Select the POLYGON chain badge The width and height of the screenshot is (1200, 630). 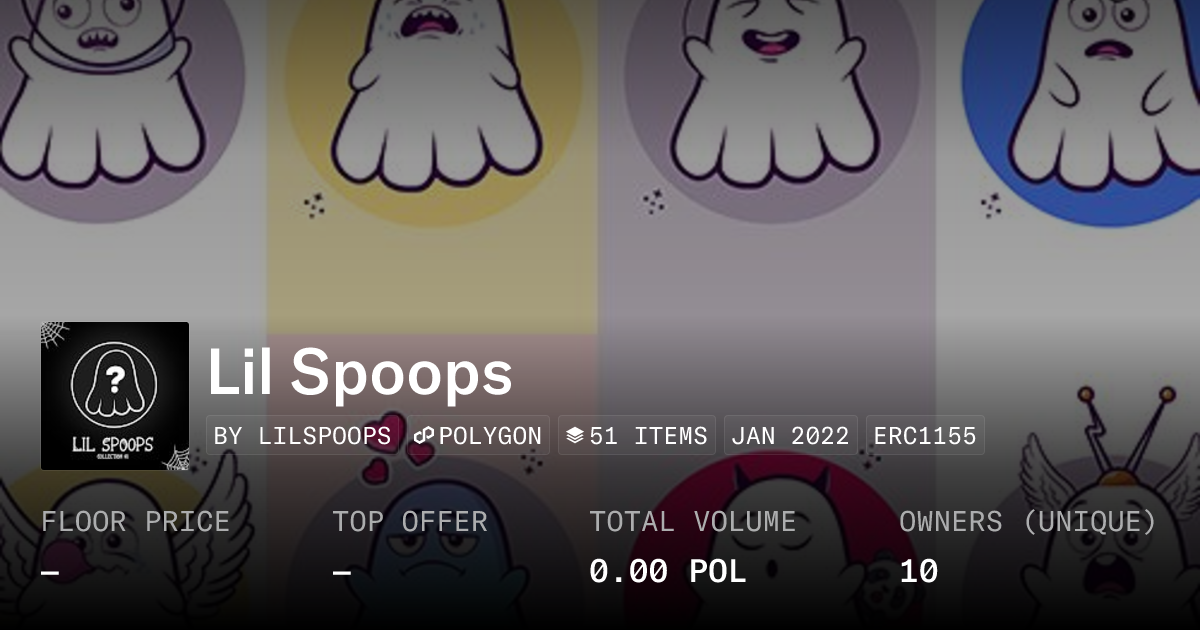(478, 436)
